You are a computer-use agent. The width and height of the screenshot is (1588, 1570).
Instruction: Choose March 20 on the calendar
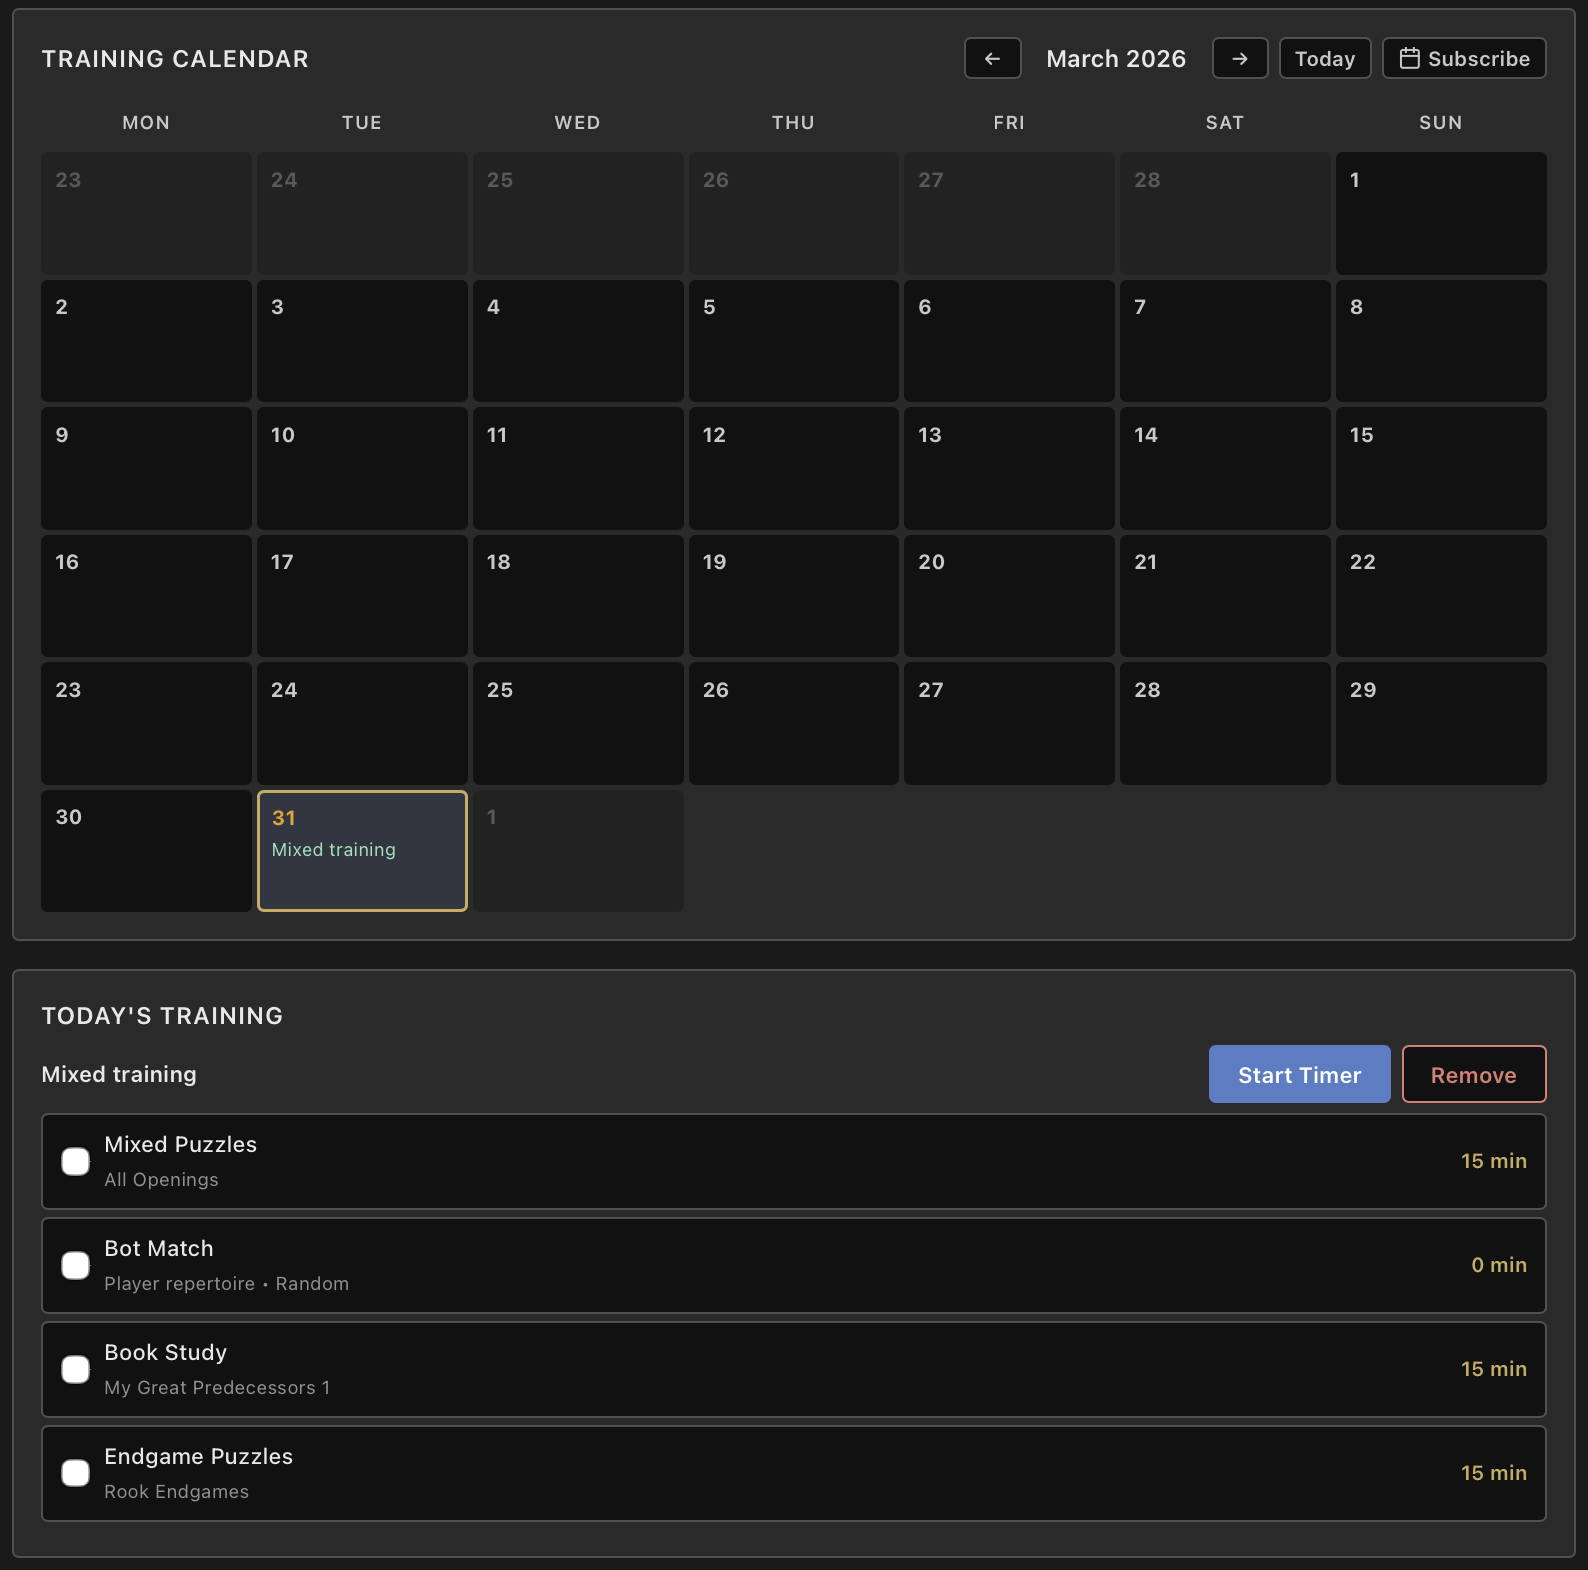click(x=1008, y=596)
